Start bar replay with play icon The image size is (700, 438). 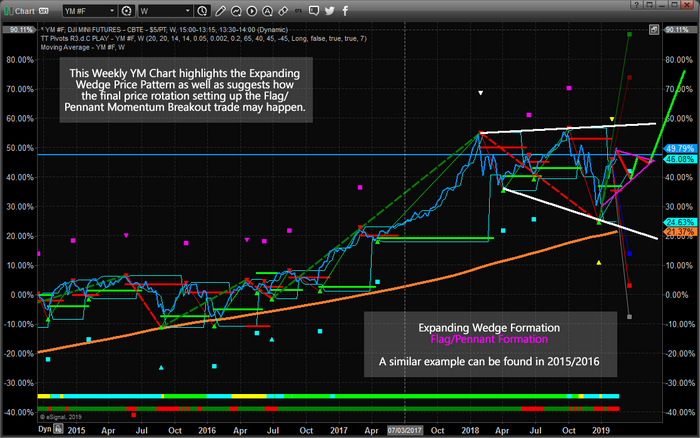[251, 11]
